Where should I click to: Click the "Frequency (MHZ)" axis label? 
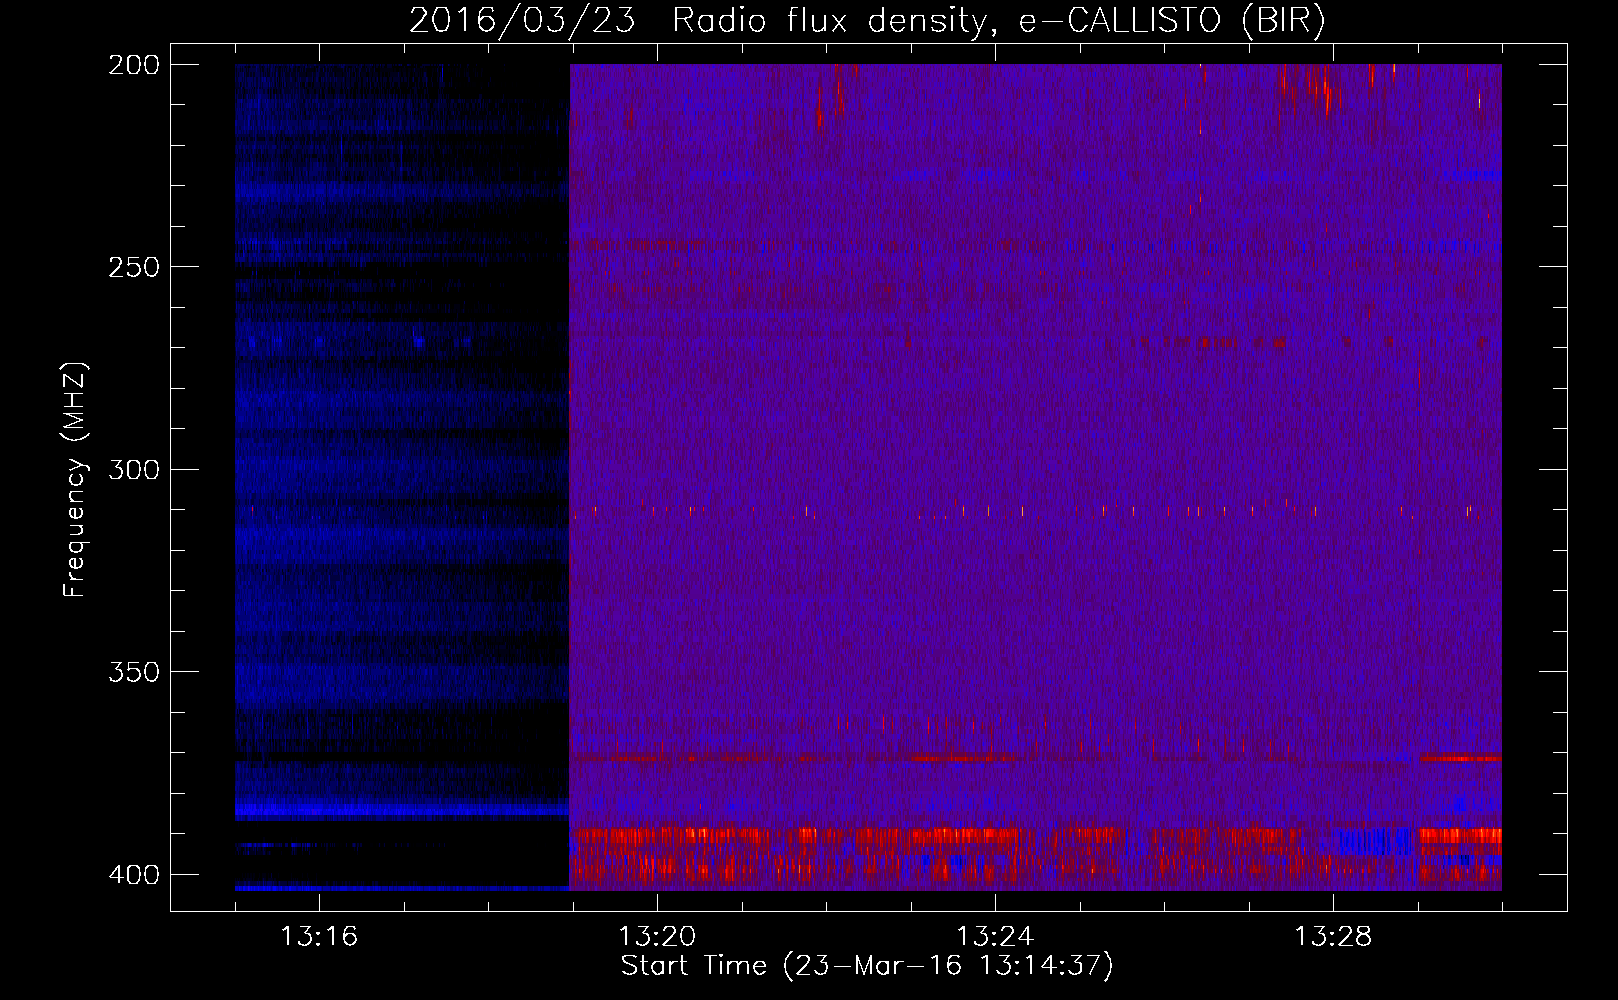(75, 479)
